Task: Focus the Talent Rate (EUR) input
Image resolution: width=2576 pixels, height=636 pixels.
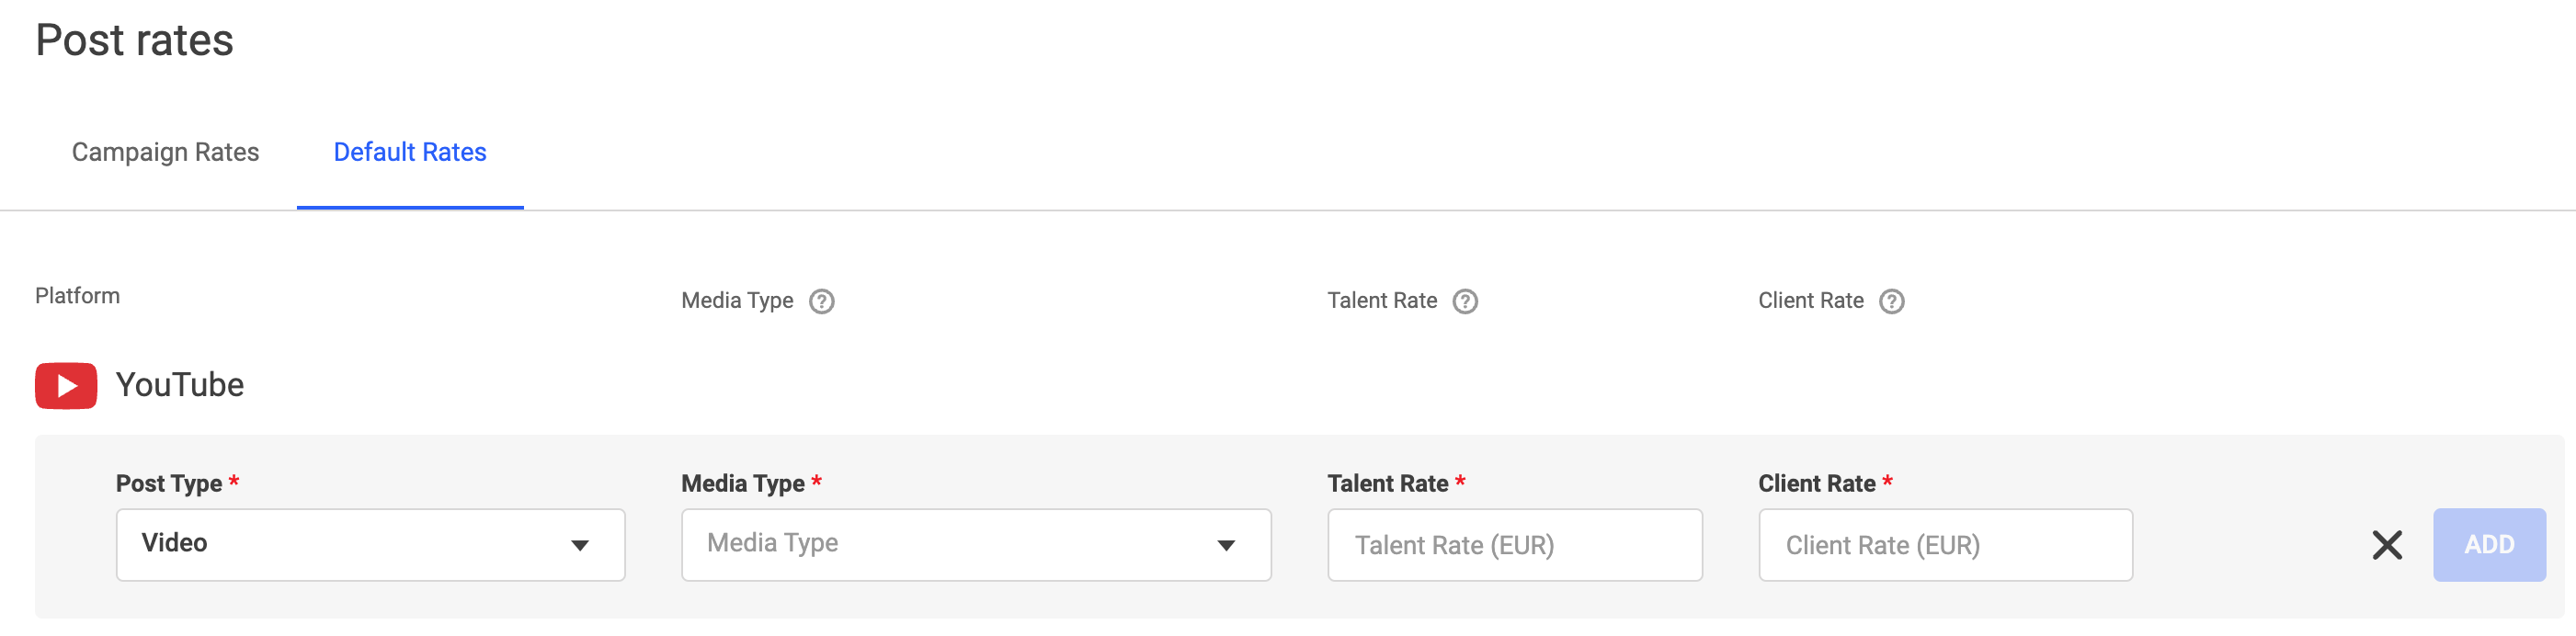Action: (x=1515, y=545)
